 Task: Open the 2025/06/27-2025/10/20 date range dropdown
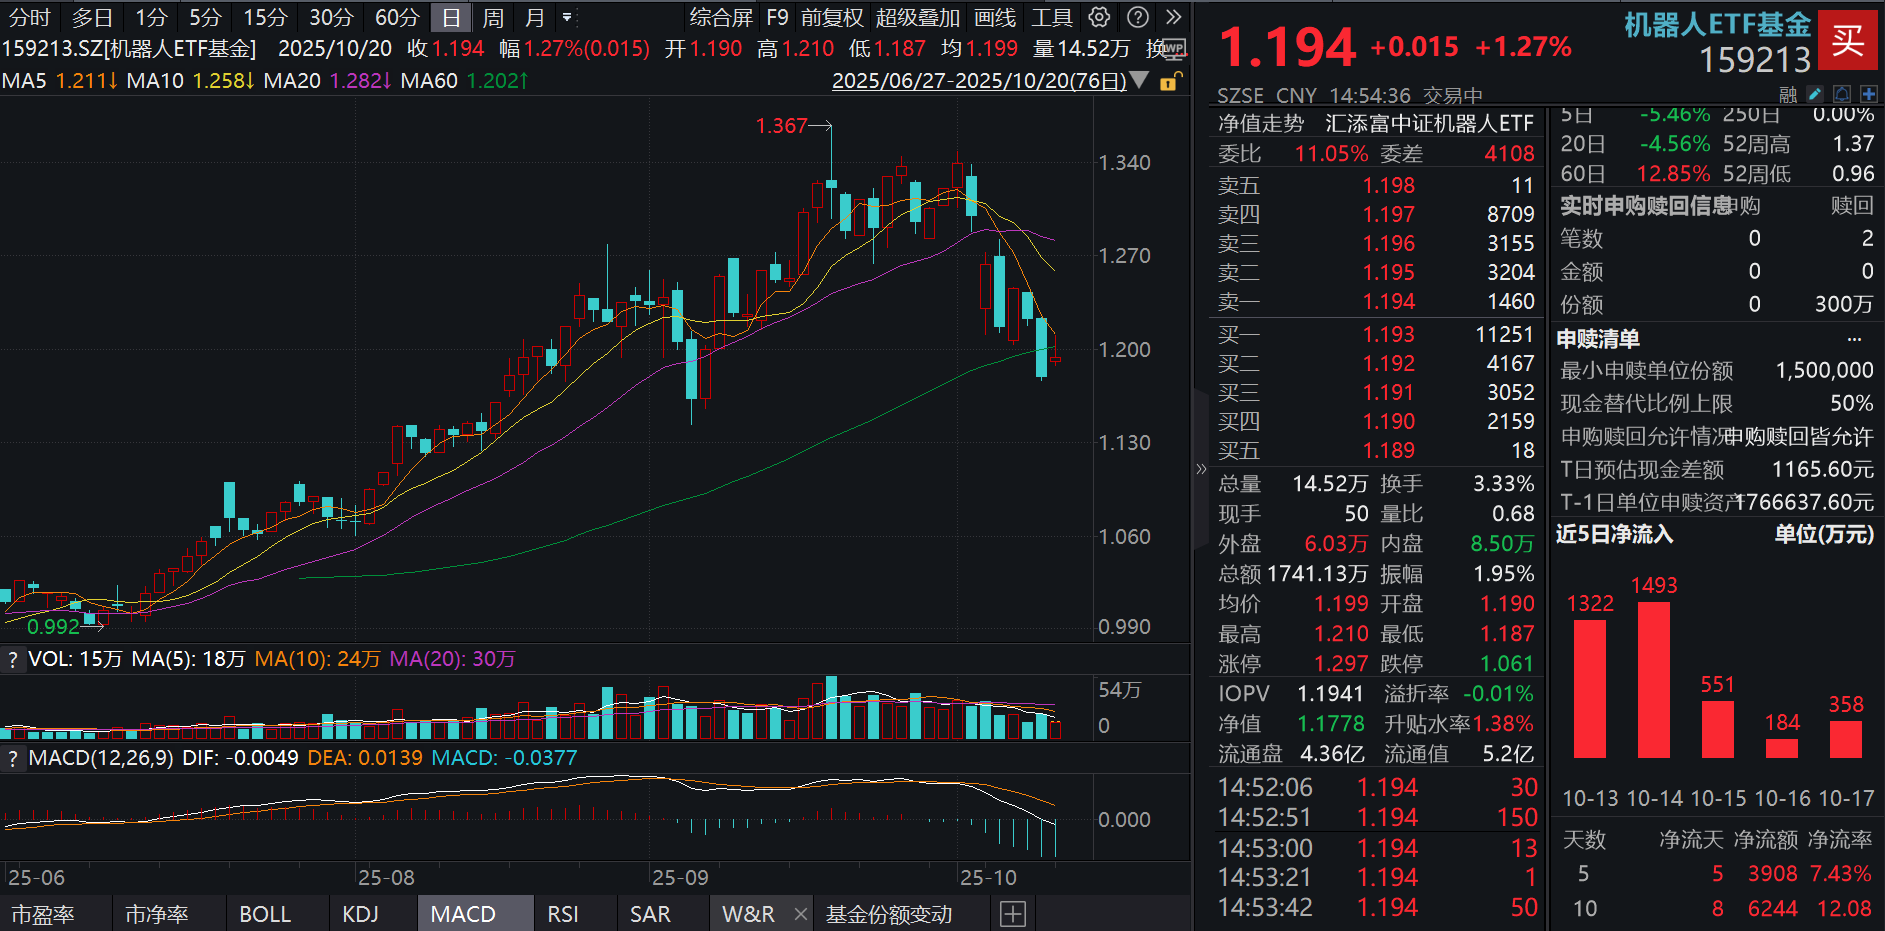pyautogui.click(x=1138, y=81)
